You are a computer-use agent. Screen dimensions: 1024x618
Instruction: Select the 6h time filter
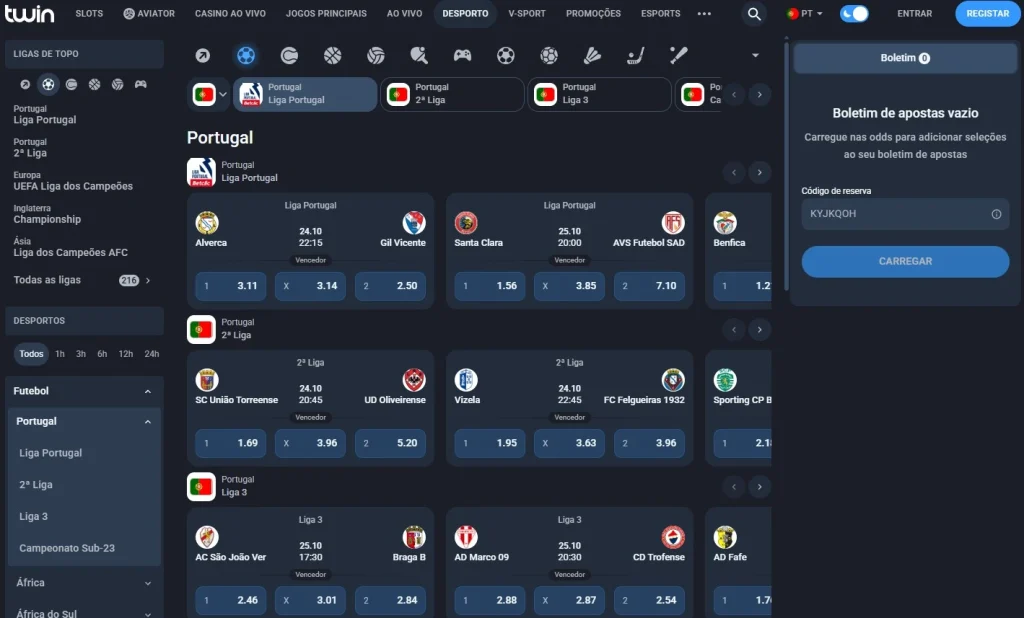pos(103,353)
